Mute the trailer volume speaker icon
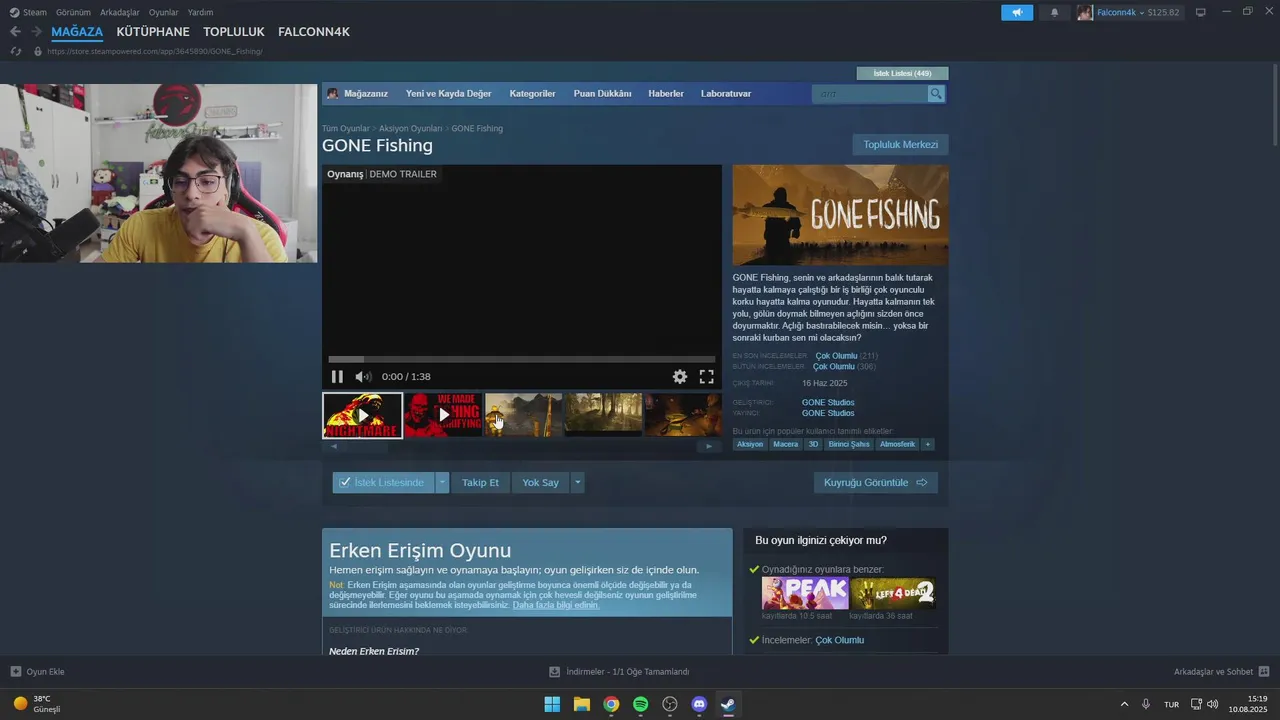 [x=363, y=377]
